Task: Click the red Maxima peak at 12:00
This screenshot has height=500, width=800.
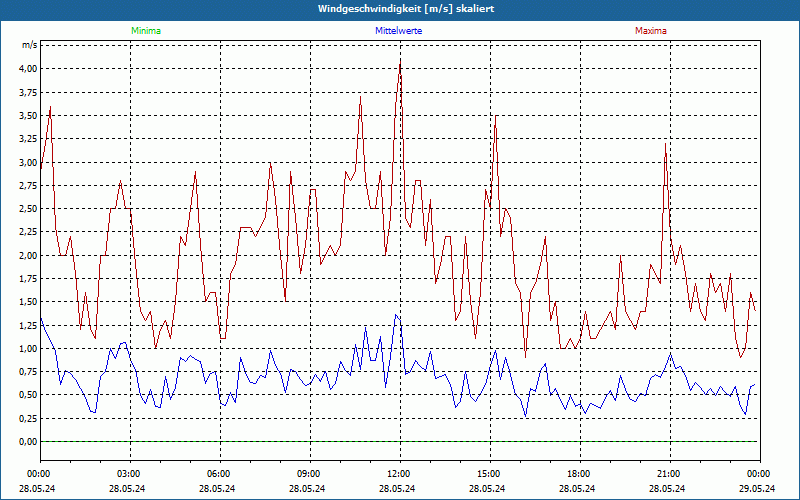Action: pos(400,63)
